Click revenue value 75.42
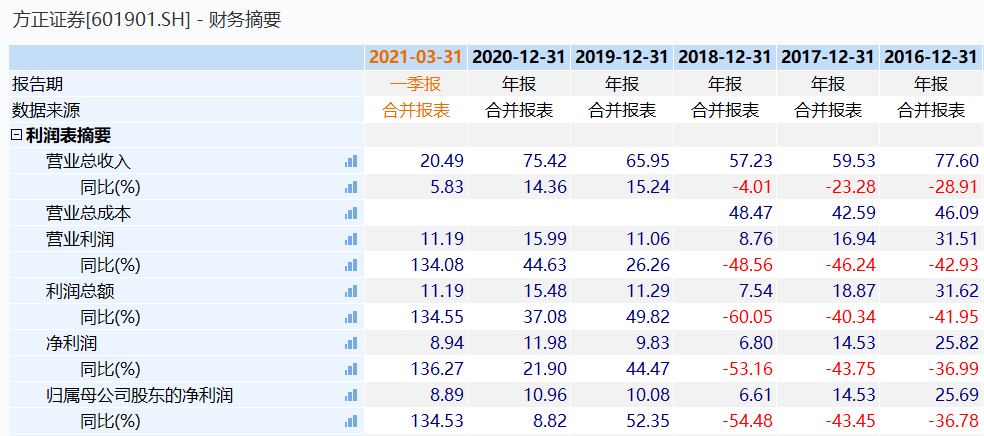This screenshot has width=984, height=436. tap(545, 161)
